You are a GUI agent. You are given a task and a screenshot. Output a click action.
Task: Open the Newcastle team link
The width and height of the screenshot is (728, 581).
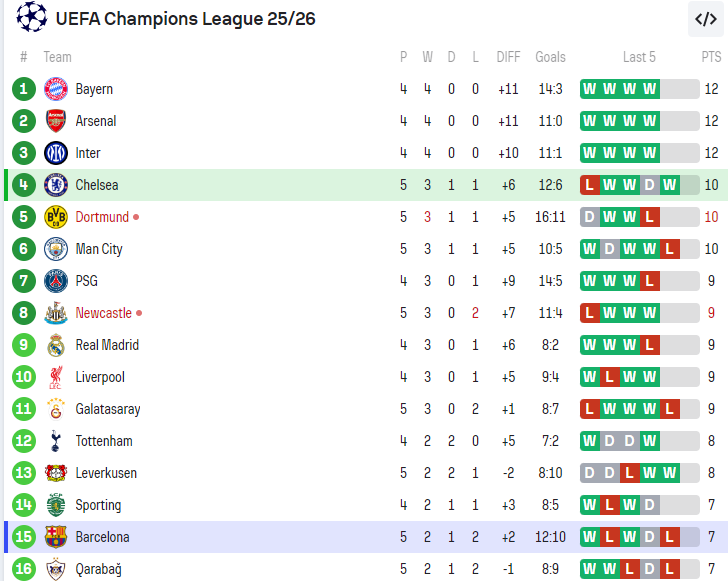103,313
